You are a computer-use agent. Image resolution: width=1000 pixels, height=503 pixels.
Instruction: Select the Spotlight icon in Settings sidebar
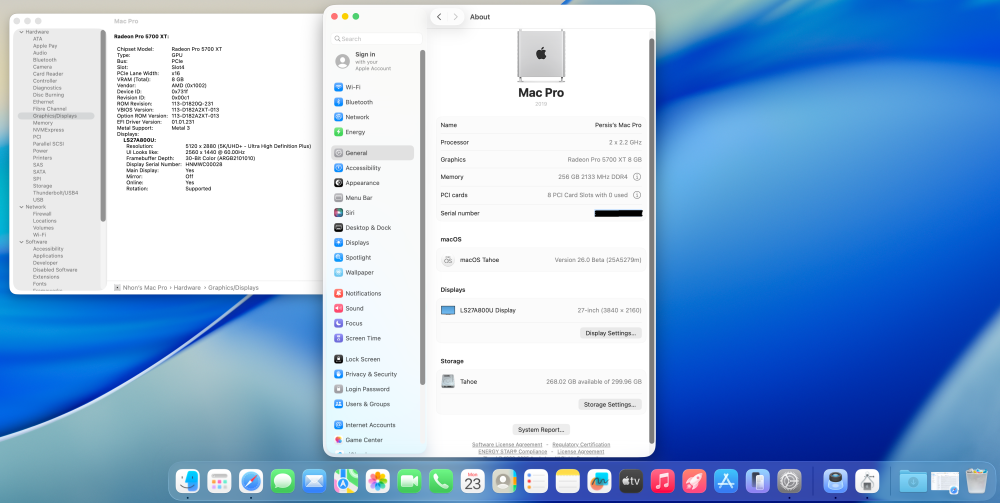339,258
